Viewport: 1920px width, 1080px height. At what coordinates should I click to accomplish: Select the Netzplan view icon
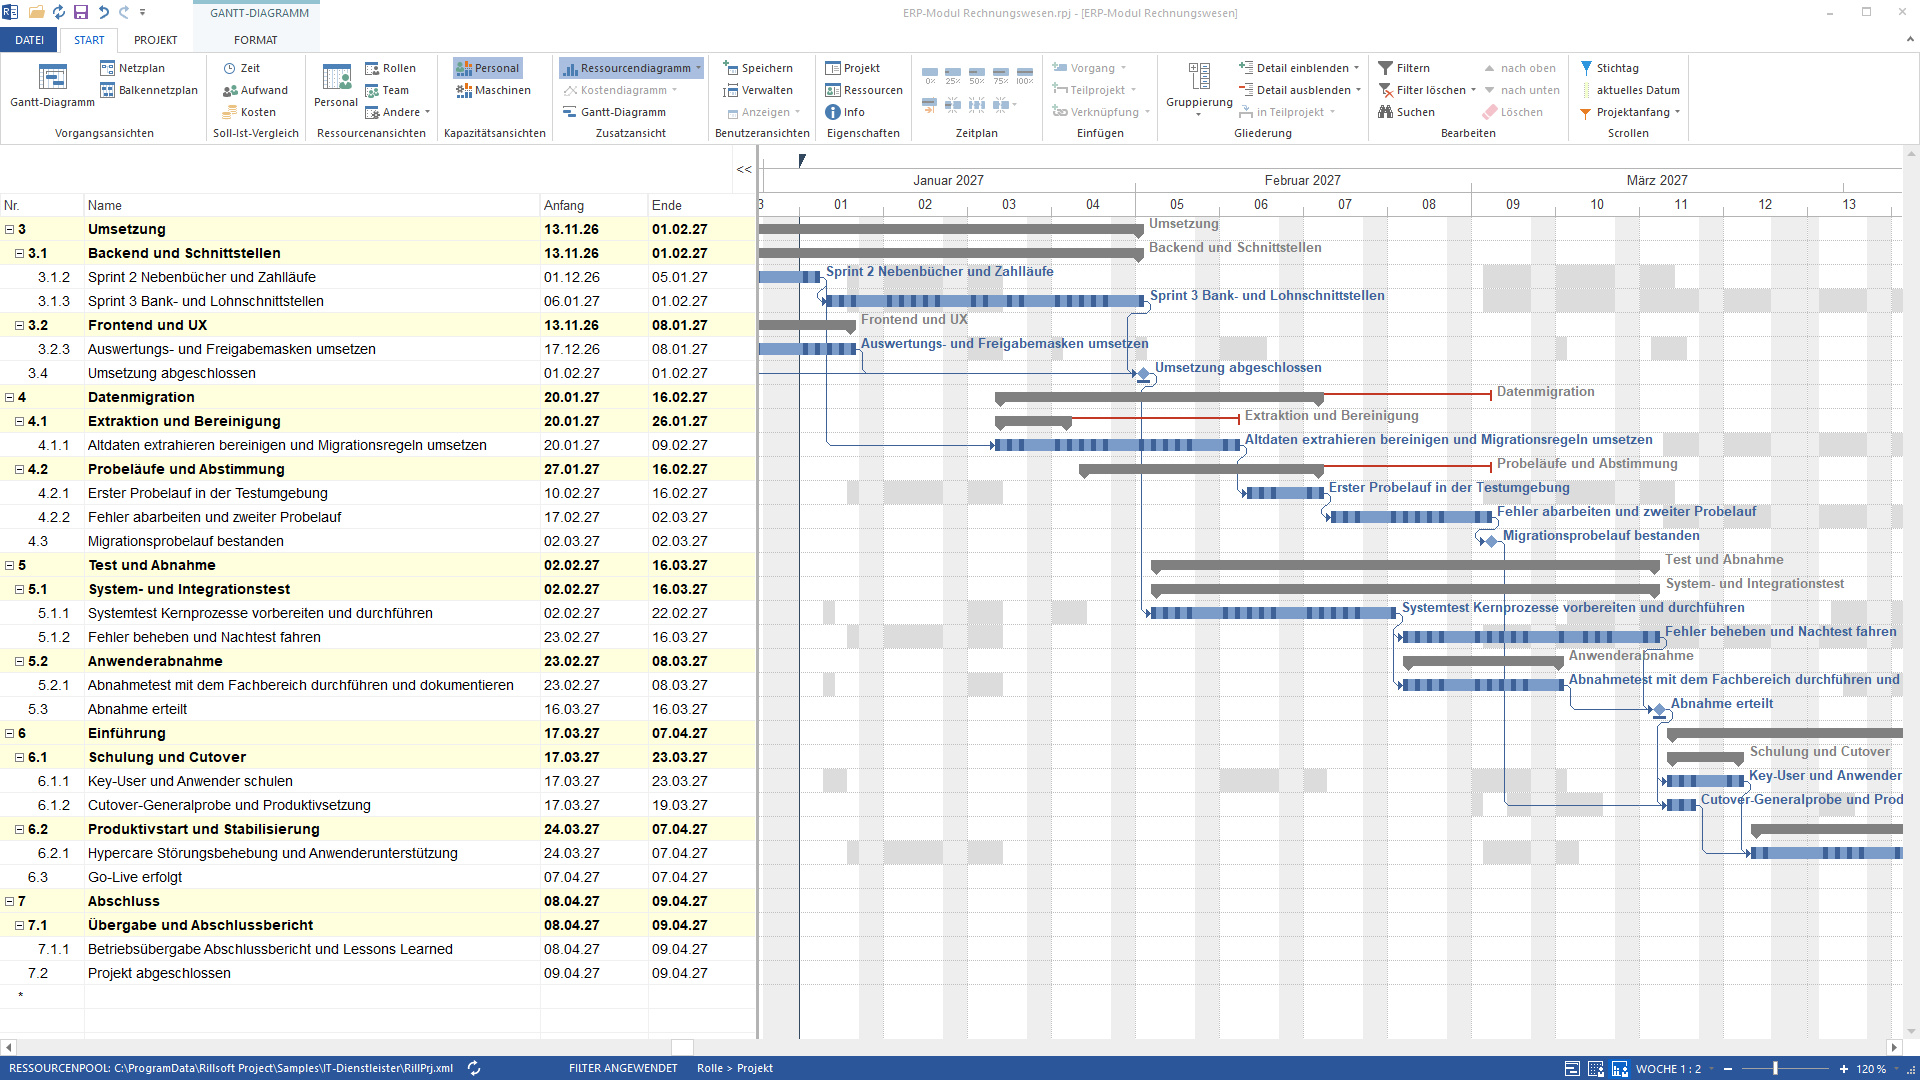coord(107,68)
